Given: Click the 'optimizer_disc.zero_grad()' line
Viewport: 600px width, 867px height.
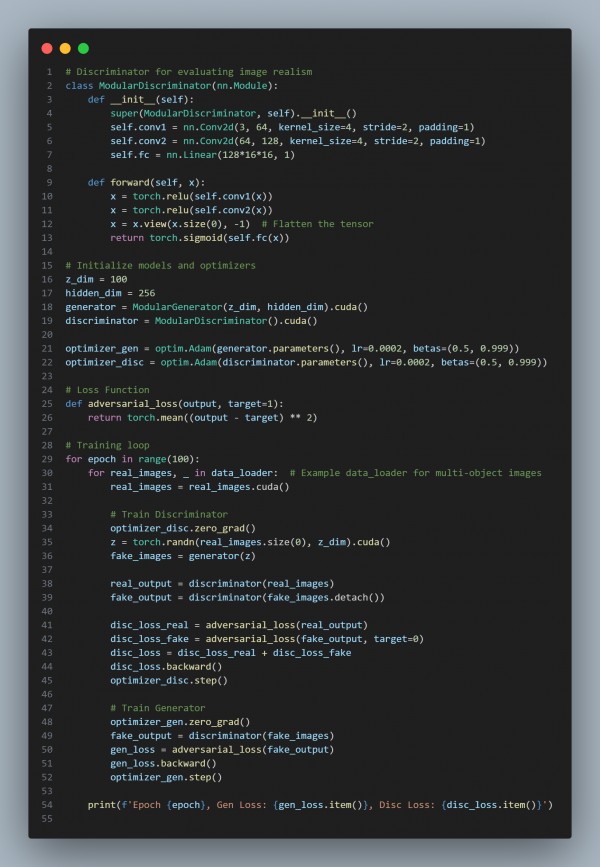Looking at the screenshot, I should point(183,528).
